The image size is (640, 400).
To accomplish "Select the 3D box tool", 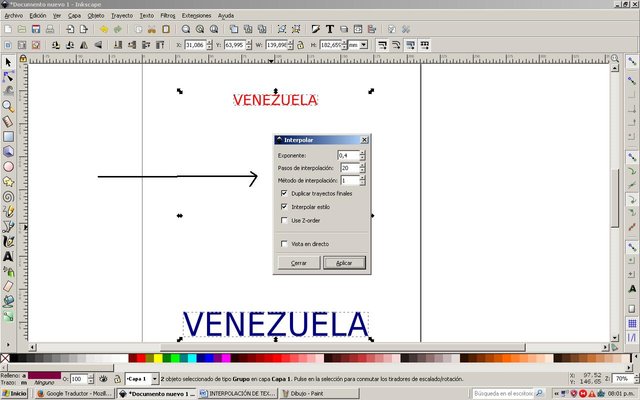I will (8, 151).
